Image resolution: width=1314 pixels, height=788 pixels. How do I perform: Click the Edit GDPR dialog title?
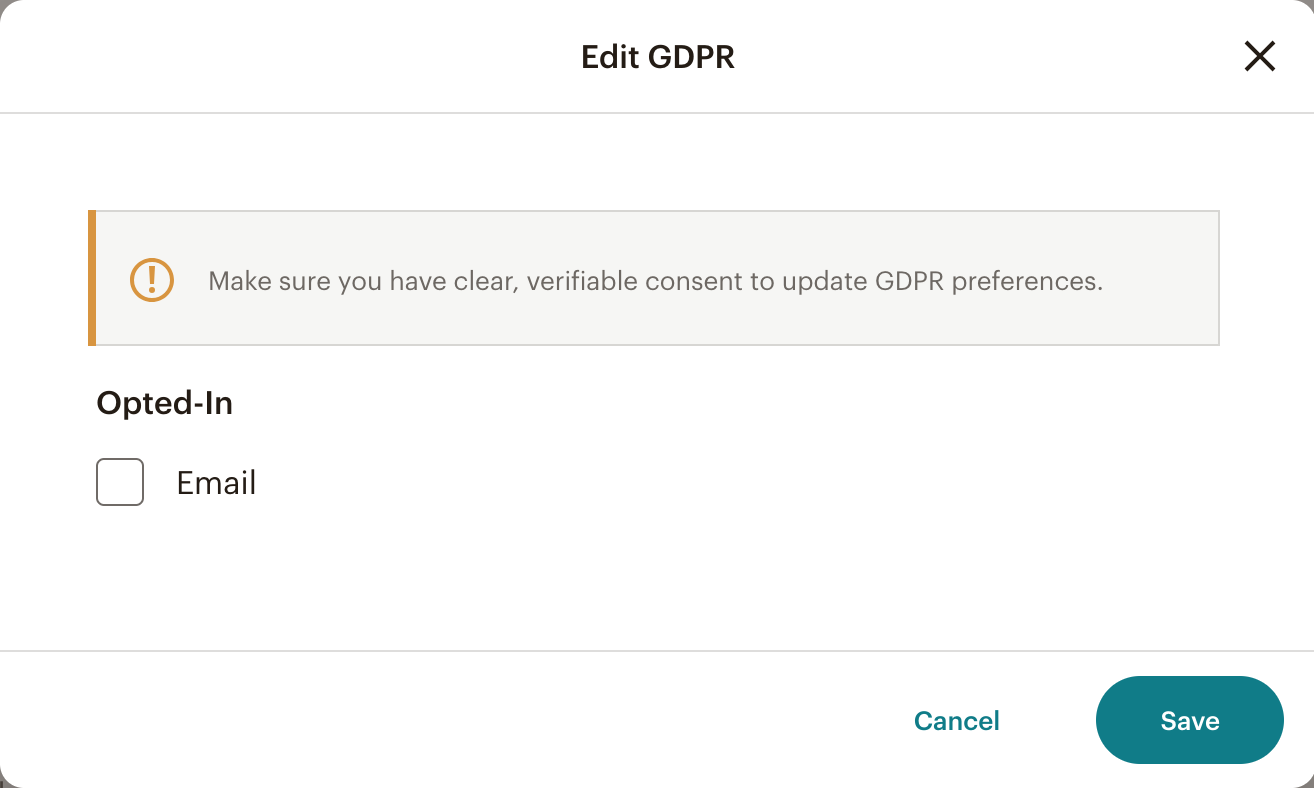[657, 57]
